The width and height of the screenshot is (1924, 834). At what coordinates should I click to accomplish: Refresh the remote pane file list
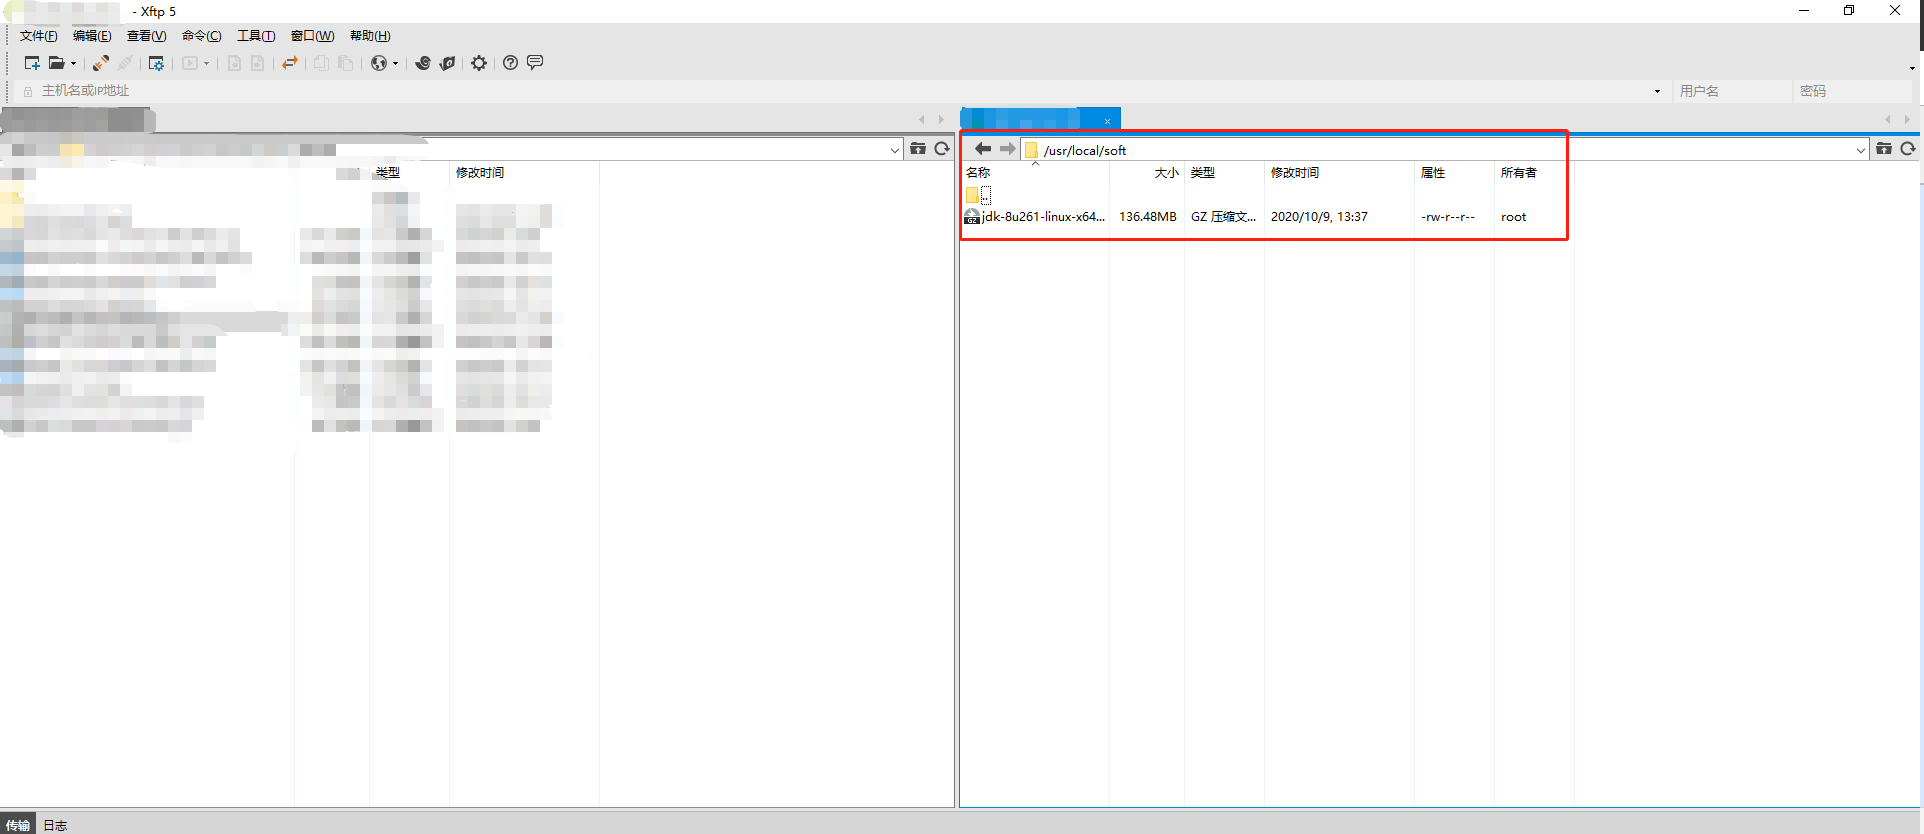[x=1908, y=149]
